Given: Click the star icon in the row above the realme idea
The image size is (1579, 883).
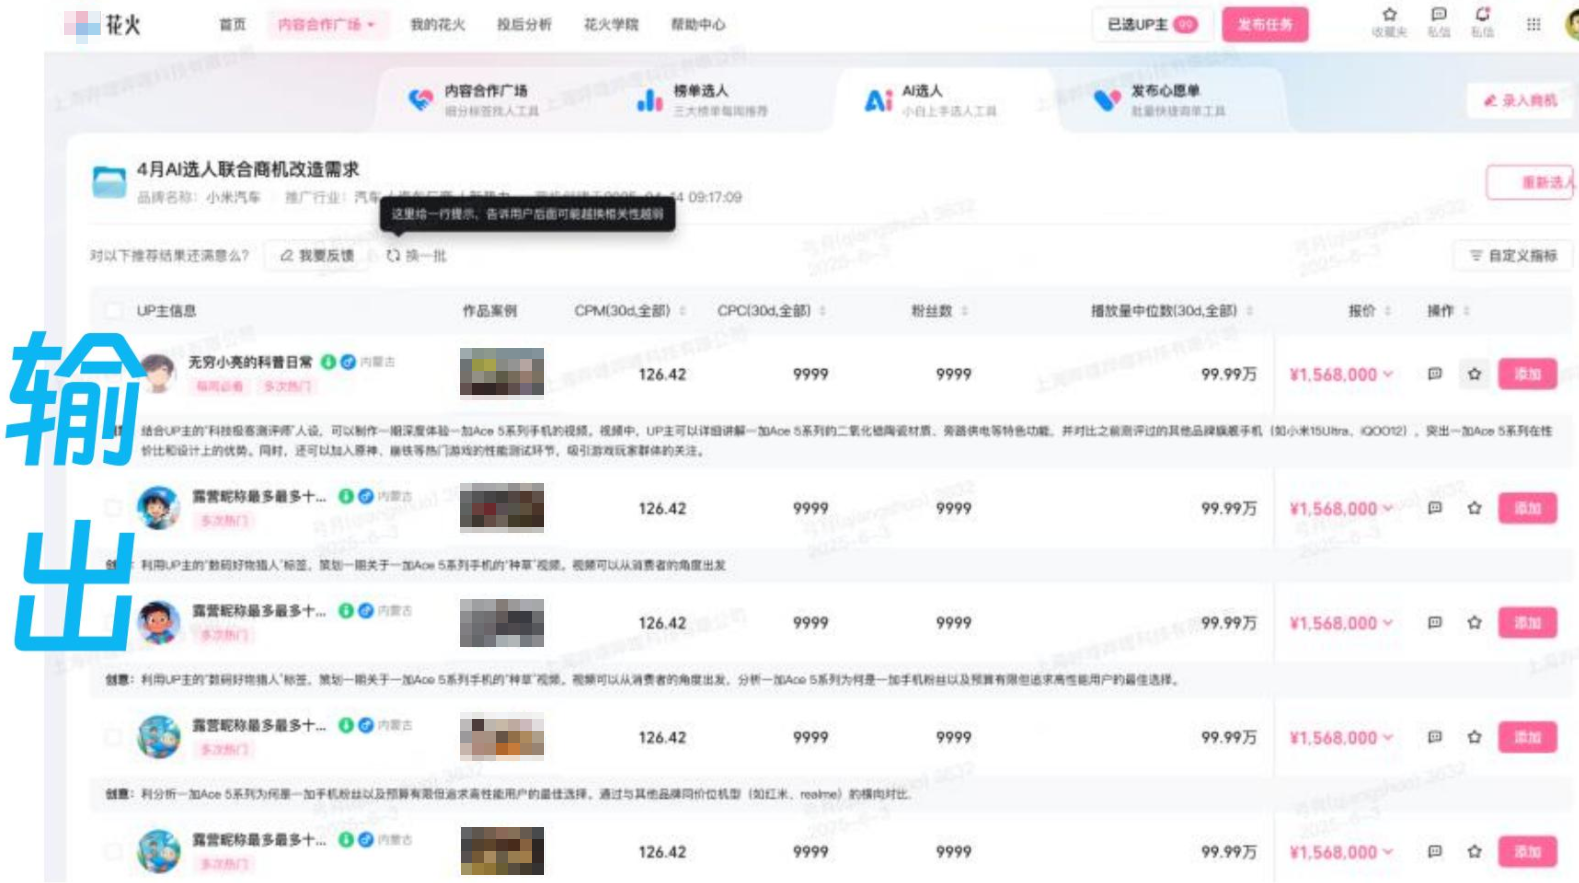Looking at the screenshot, I should tap(1474, 737).
